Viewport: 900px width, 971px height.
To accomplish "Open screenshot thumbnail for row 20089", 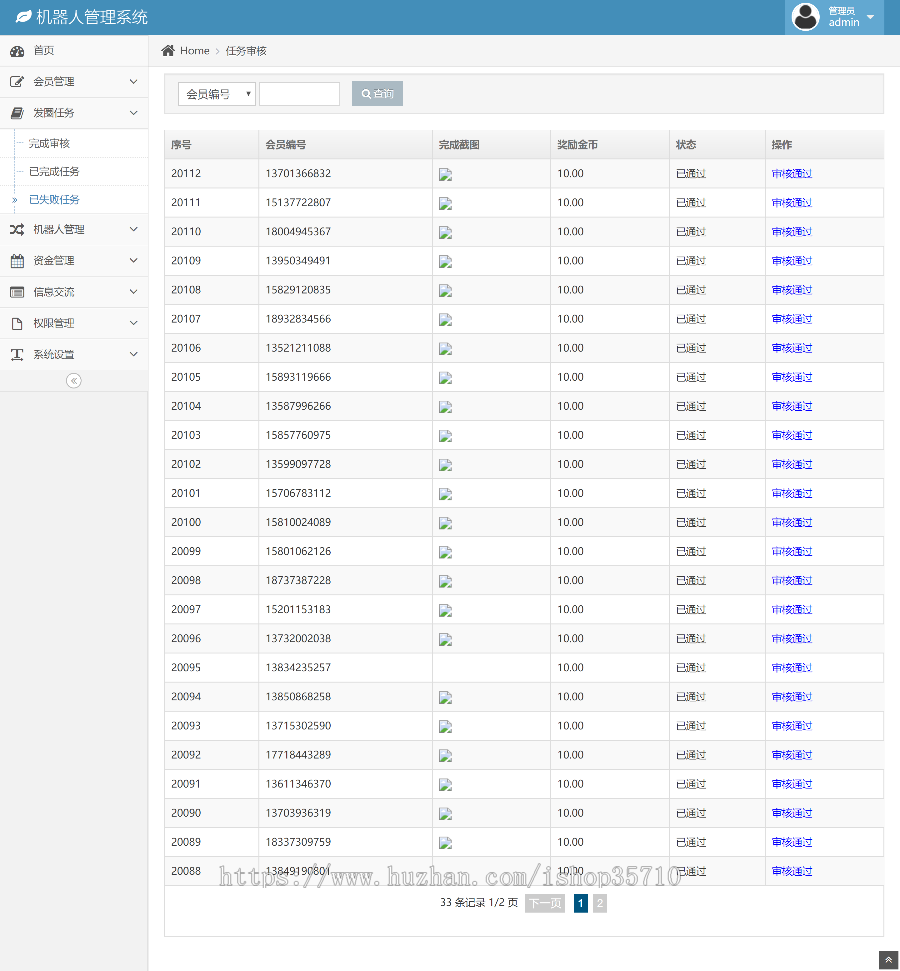I will tap(445, 843).
